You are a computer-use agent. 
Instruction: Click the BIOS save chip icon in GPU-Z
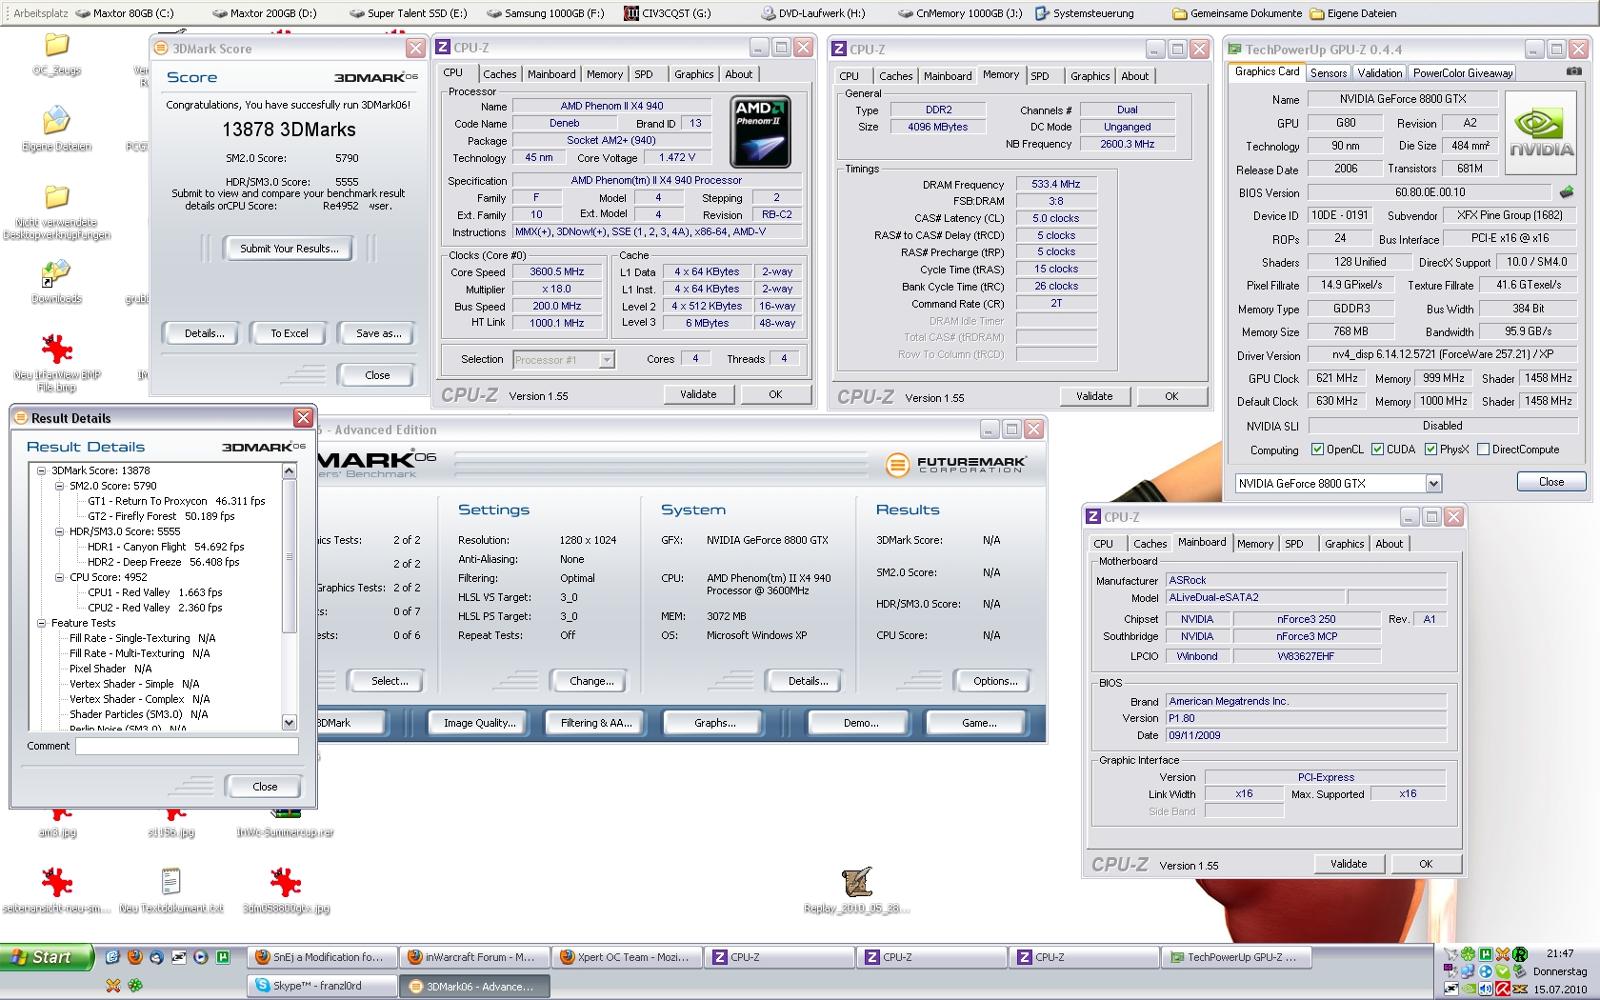click(1566, 192)
